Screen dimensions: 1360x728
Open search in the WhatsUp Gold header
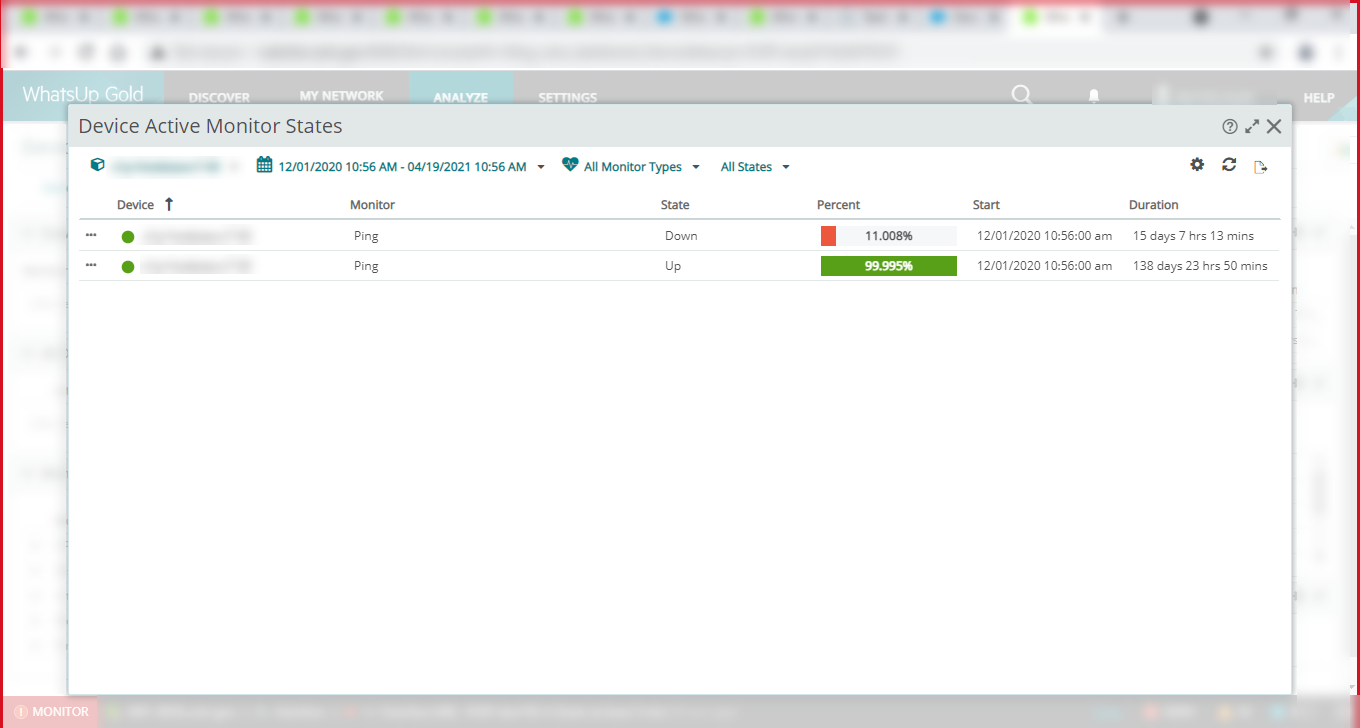coord(1021,95)
